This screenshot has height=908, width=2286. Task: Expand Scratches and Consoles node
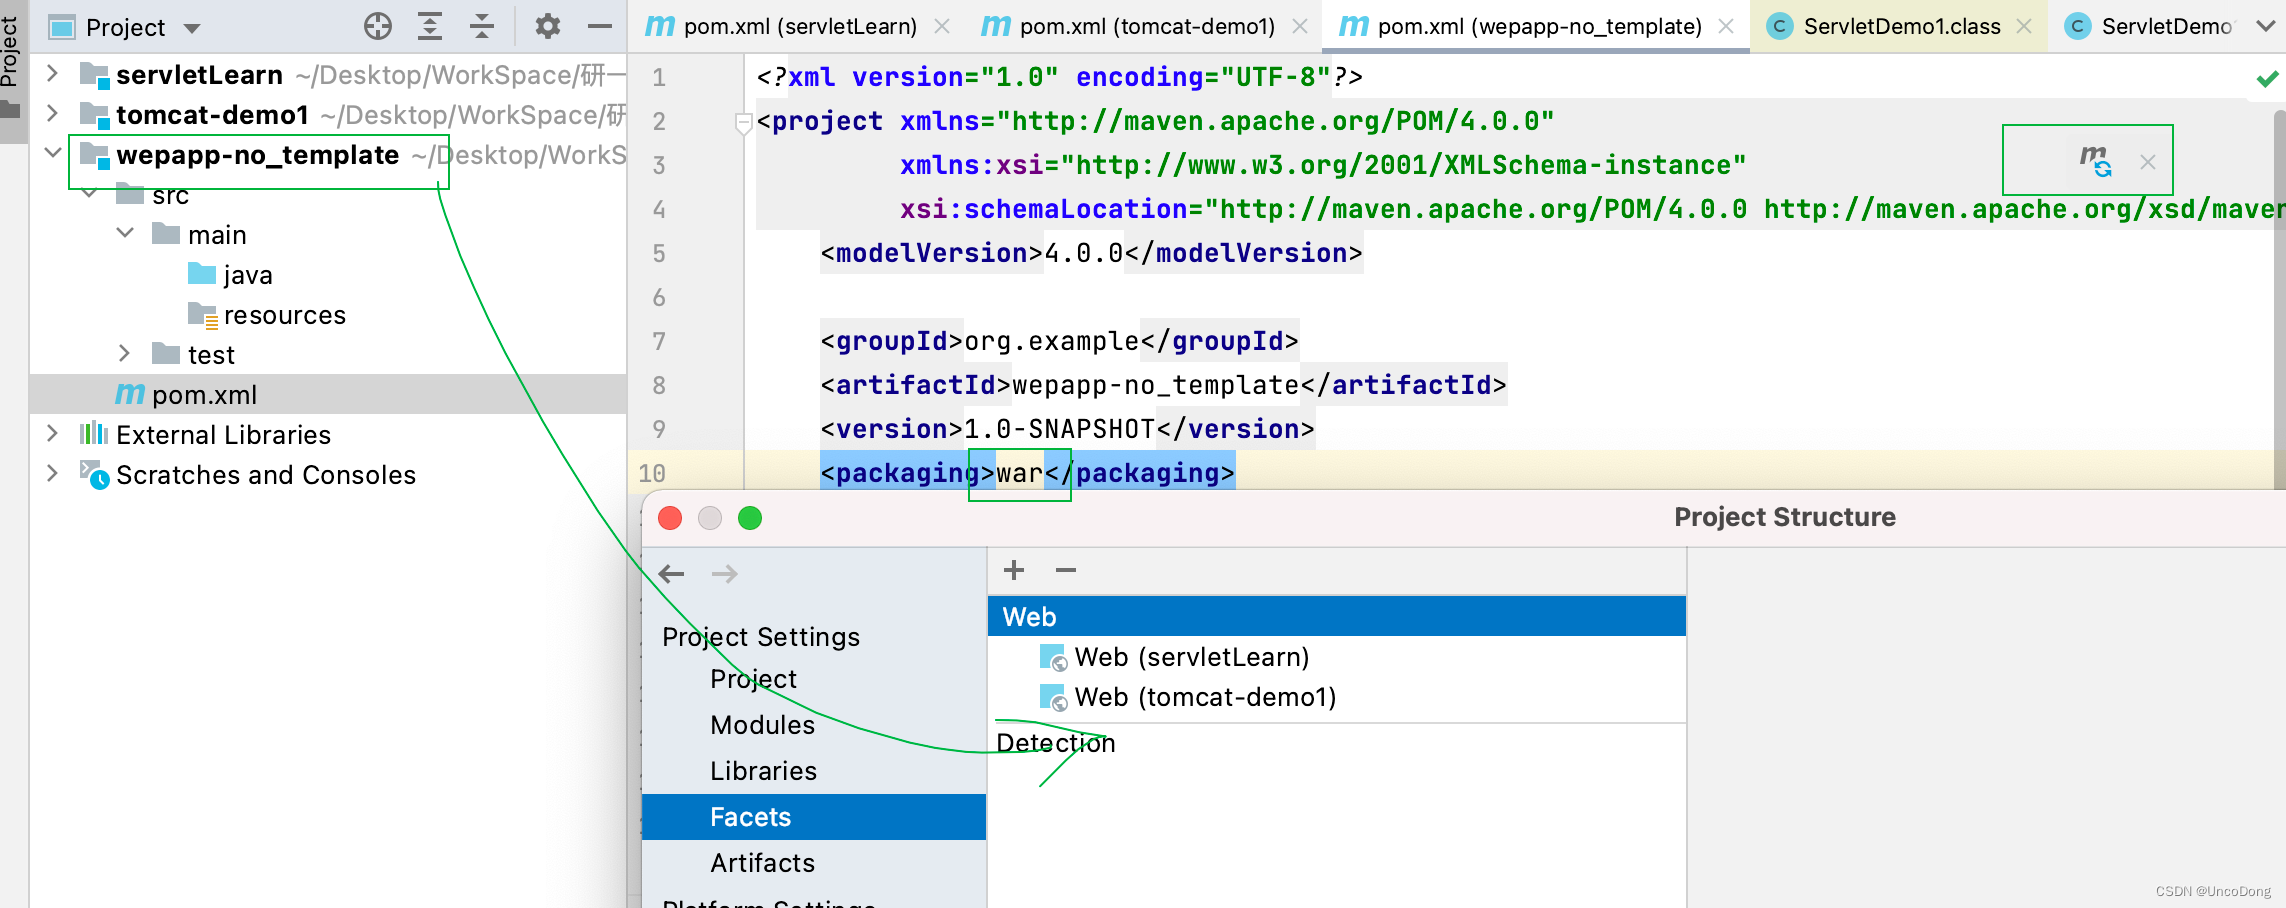pos(52,473)
